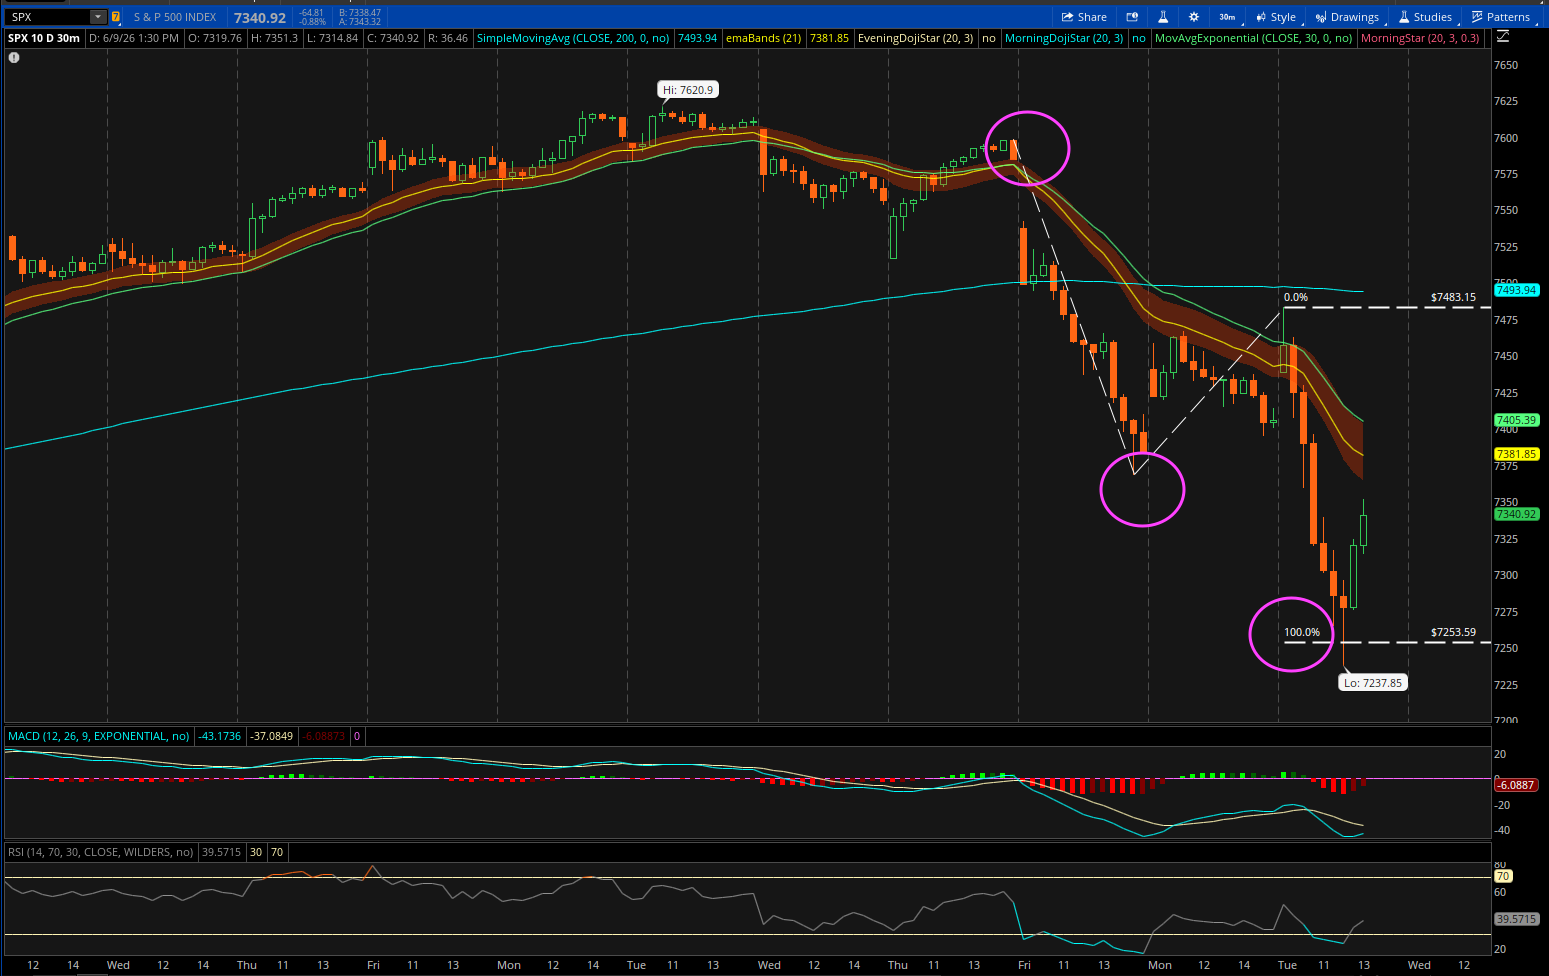Open the Drawings dropdown menu
Image resolution: width=1549 pixels, height=976 pixels.
pos(1347,17)
